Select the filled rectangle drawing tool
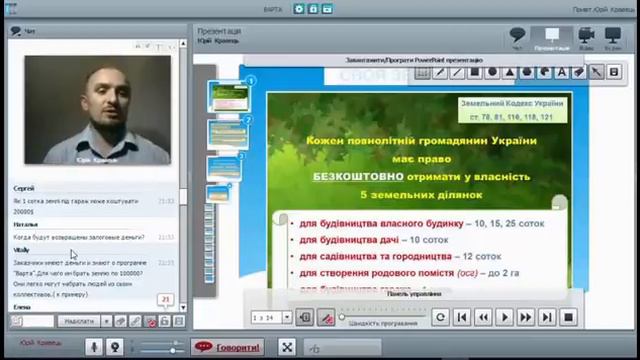This screenshot has height=360, width=640. pyautogui.click(x=475, y=72)
